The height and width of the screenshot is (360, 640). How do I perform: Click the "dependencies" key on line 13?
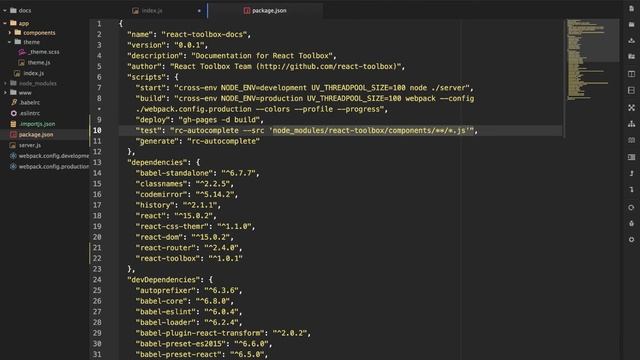click(159, 162)
